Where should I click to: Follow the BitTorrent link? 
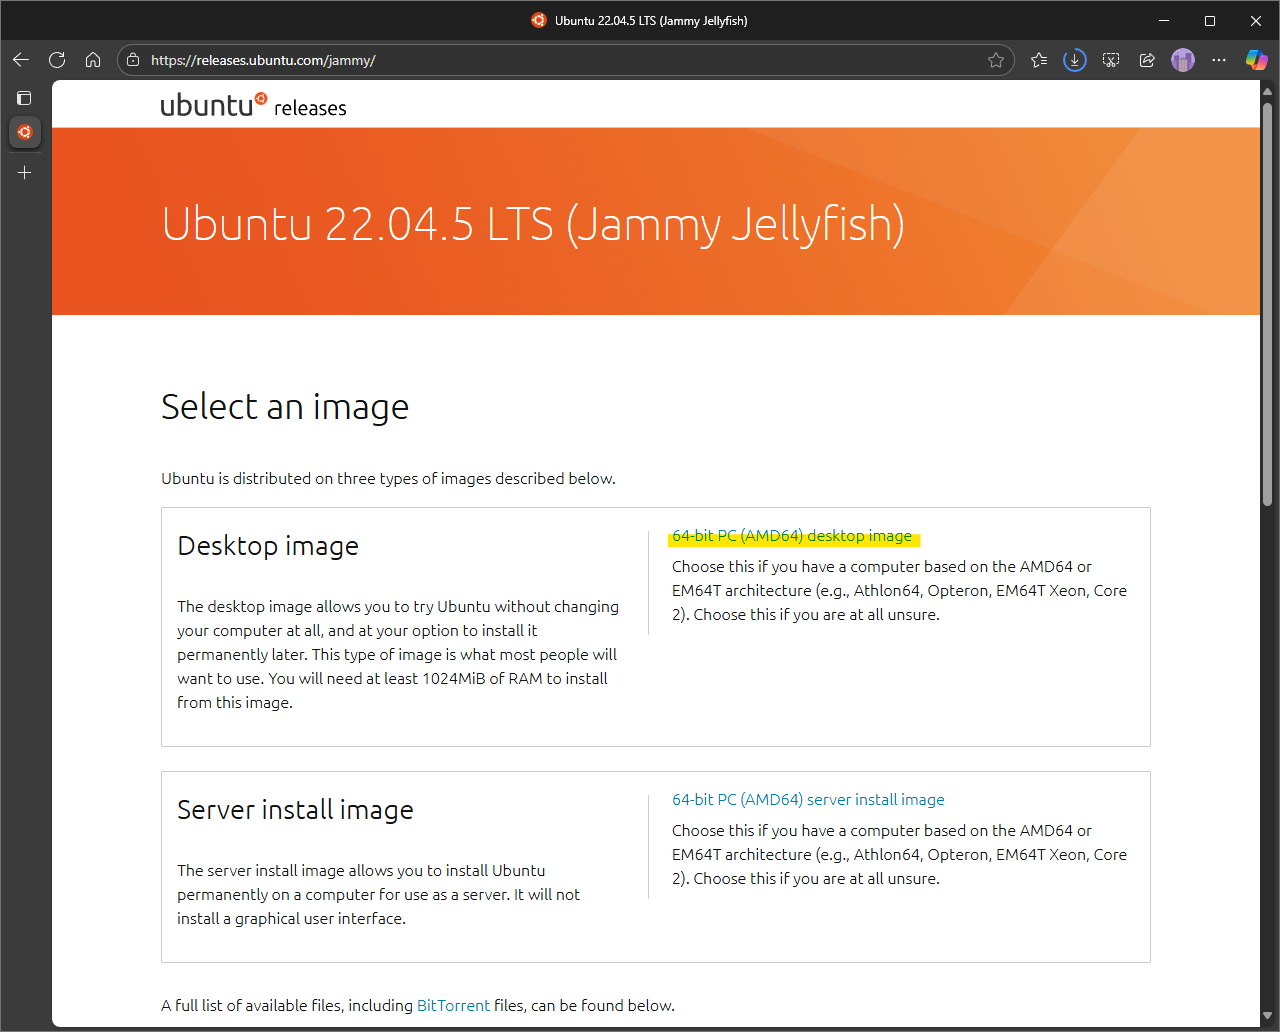tap(453, 1006)
